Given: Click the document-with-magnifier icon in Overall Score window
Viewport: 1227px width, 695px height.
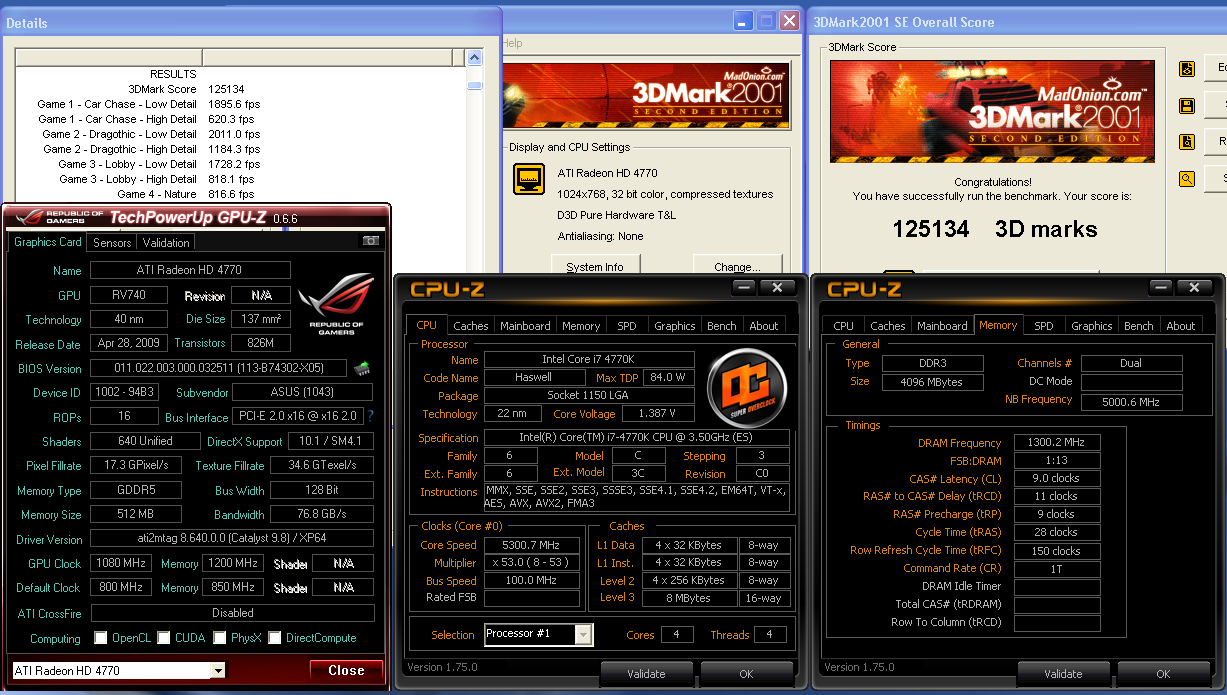Looking at the screenshot, I should pyautogui.click(x=1187, y=142).
